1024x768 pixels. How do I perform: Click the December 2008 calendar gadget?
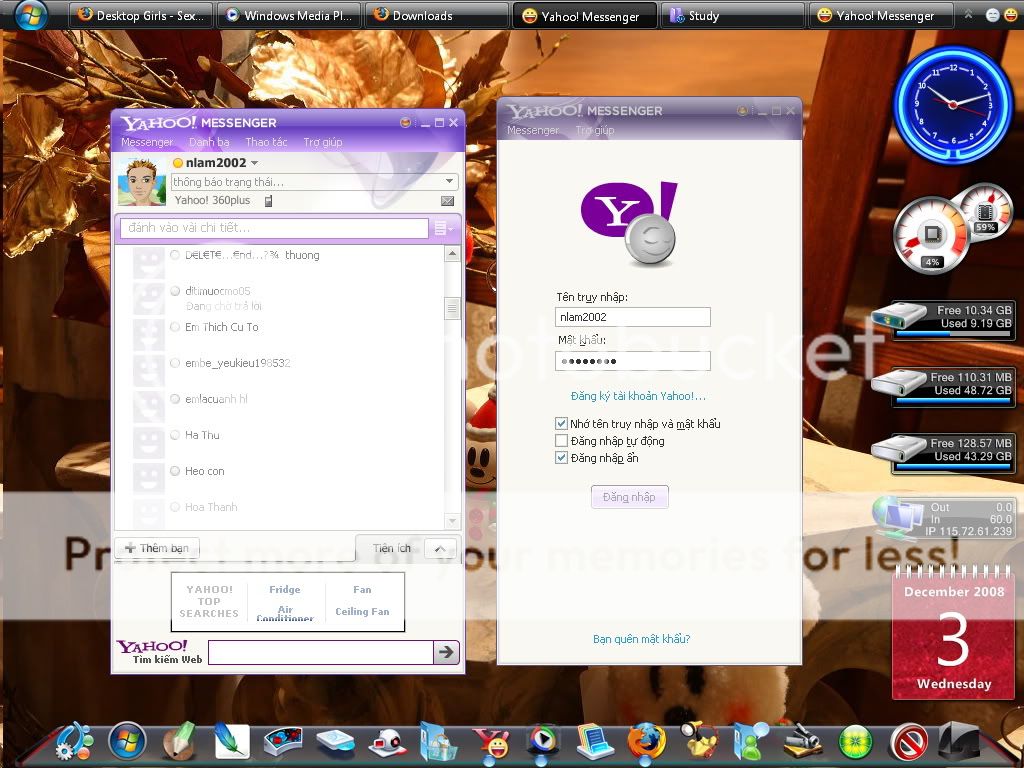click(953, 633)
